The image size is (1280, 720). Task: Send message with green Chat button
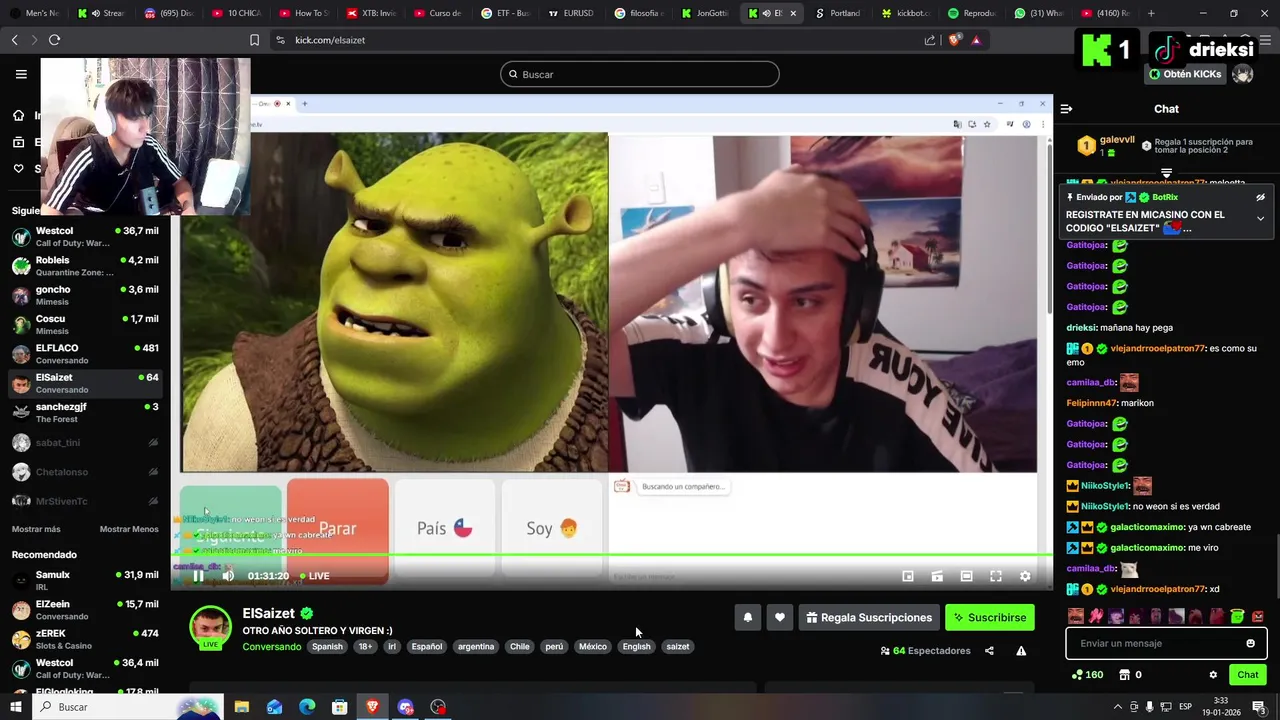pyautogui.click(x=1248, y=675)
